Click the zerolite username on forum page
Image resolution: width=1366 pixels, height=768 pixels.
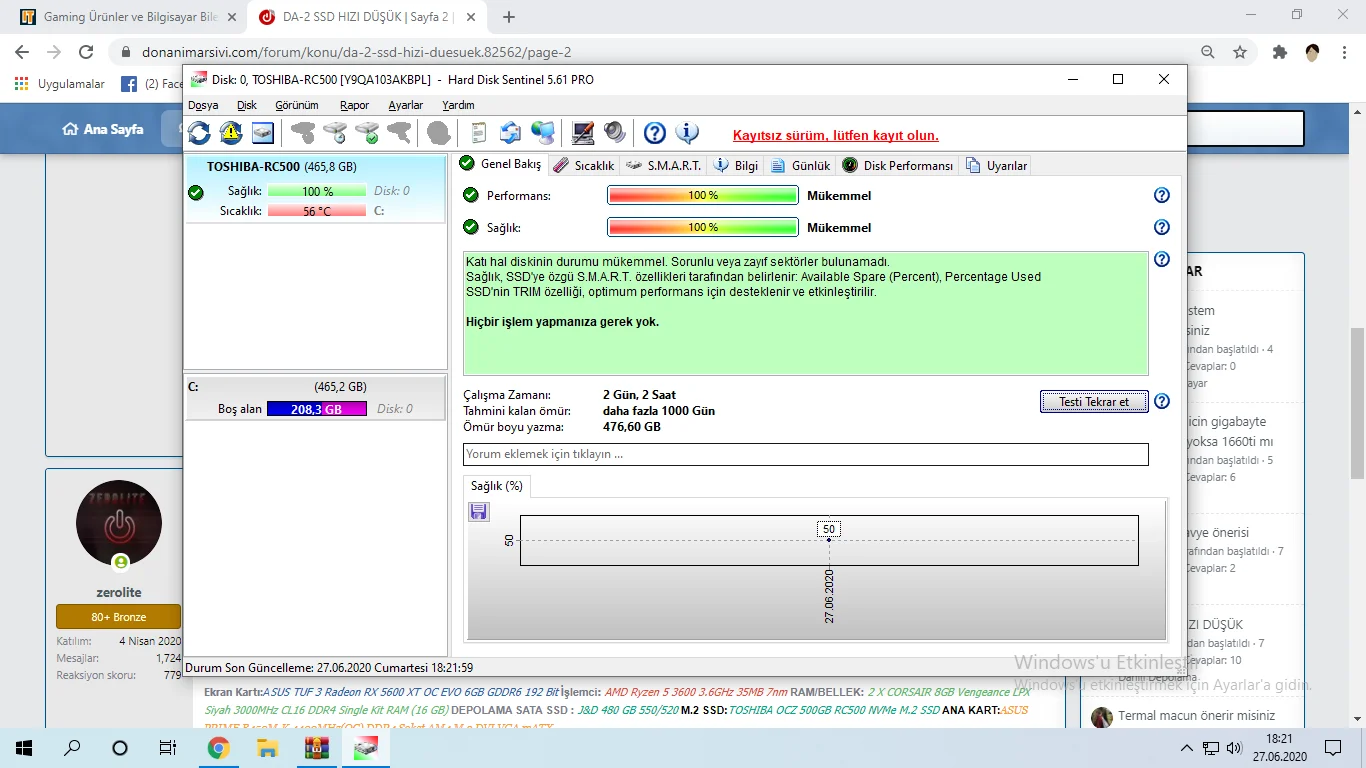[118, 592]
